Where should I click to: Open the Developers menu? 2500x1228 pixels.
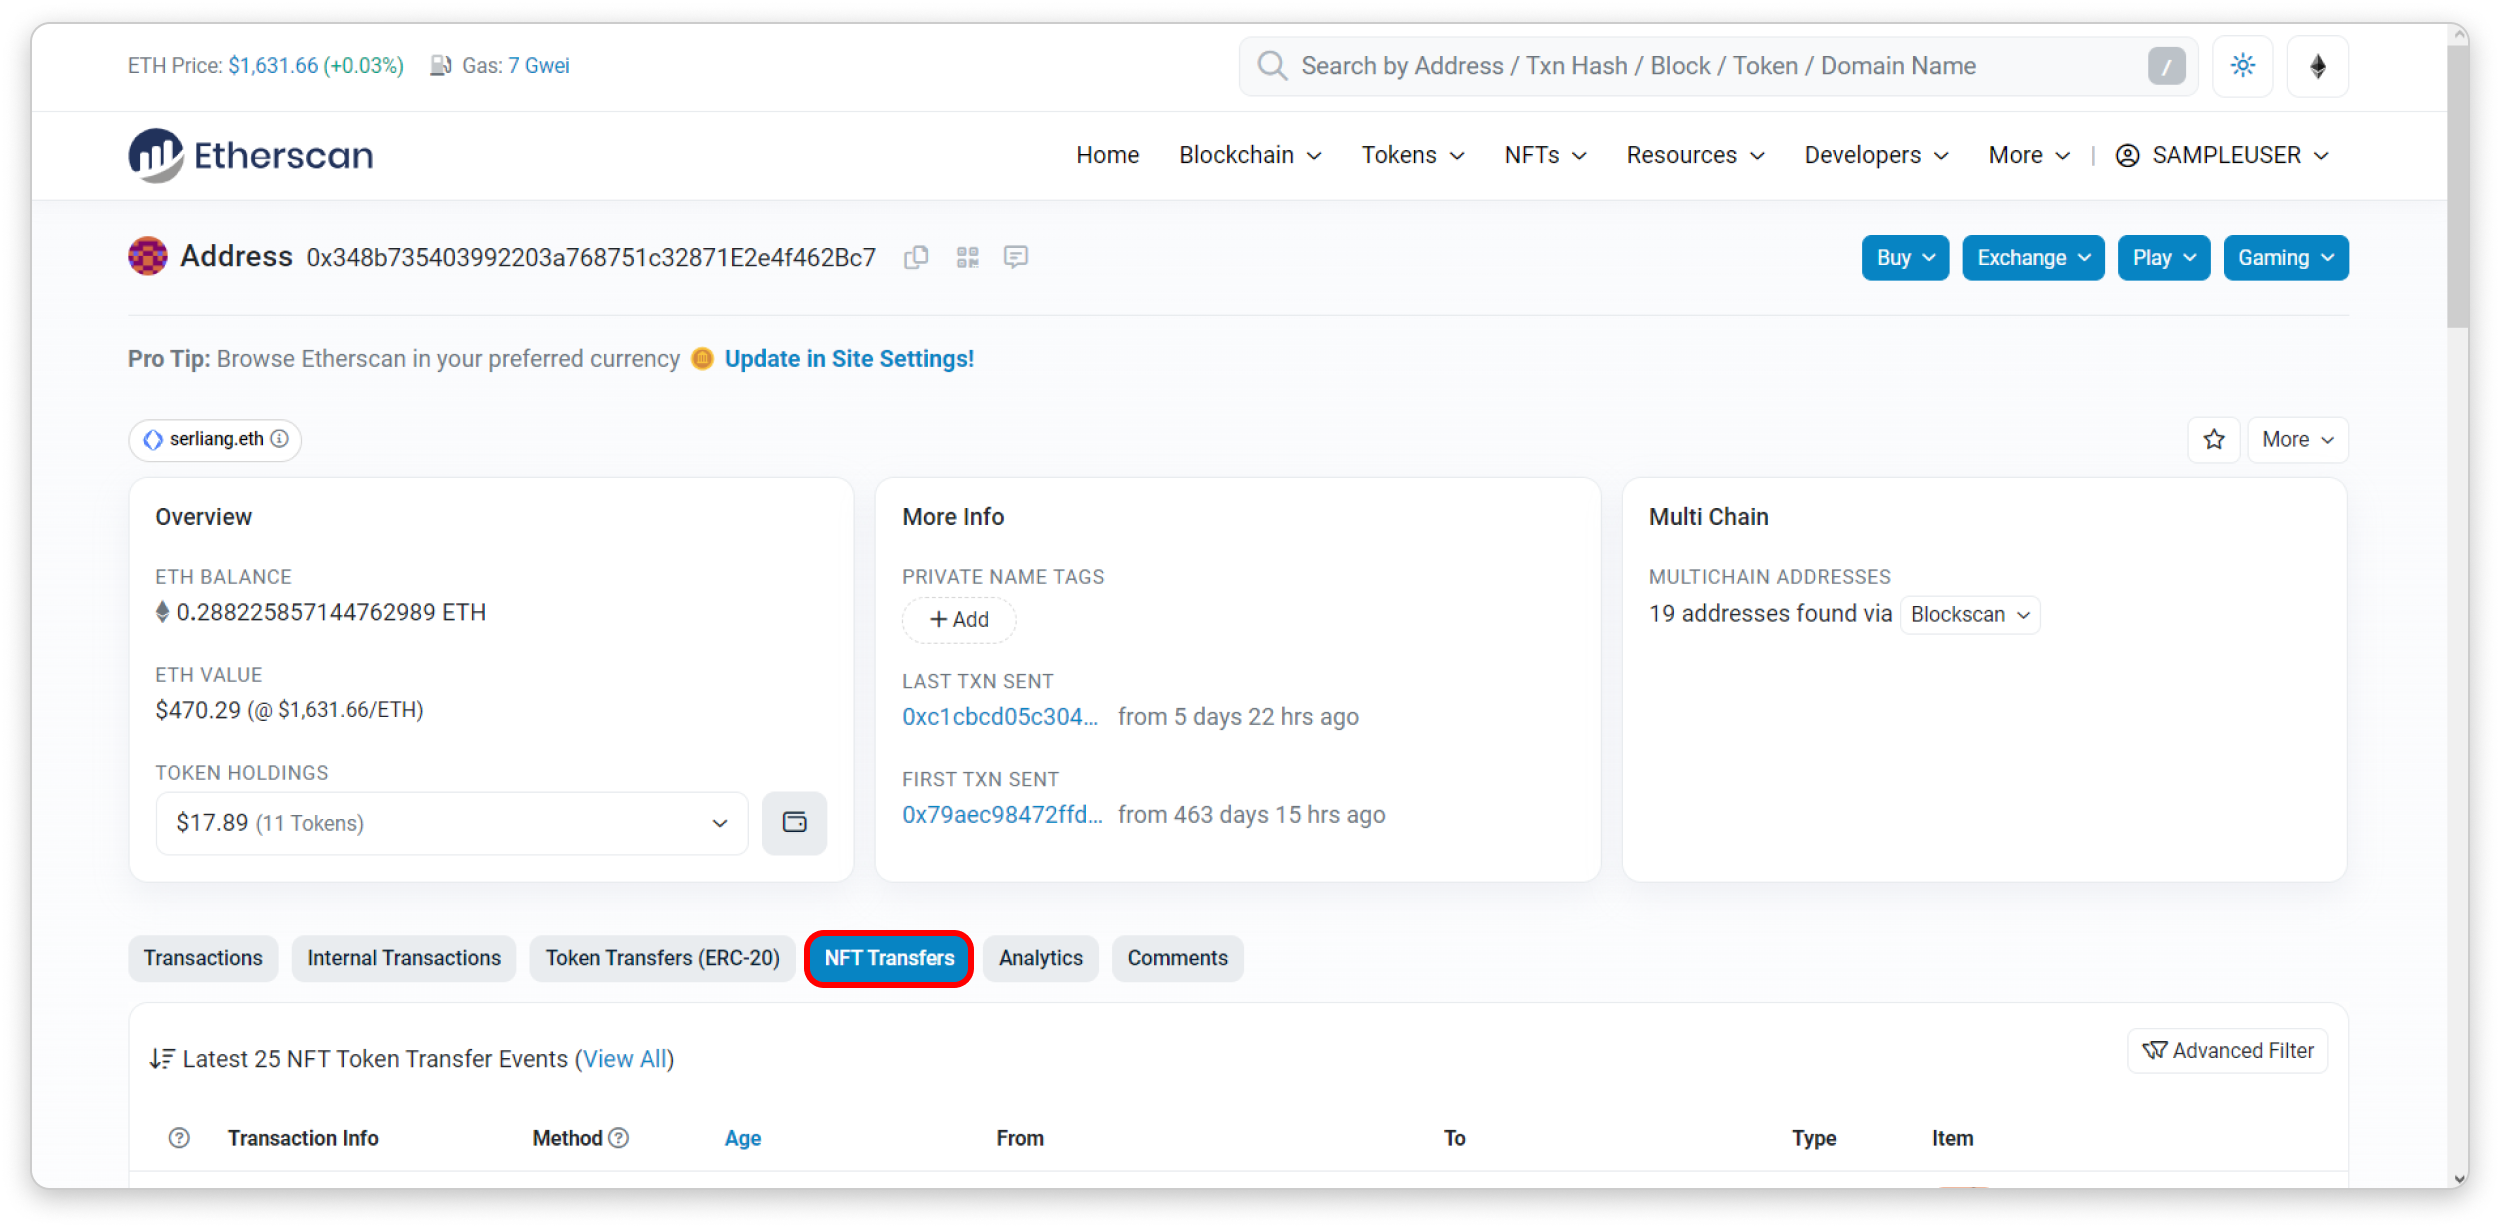coord(1875,155)
